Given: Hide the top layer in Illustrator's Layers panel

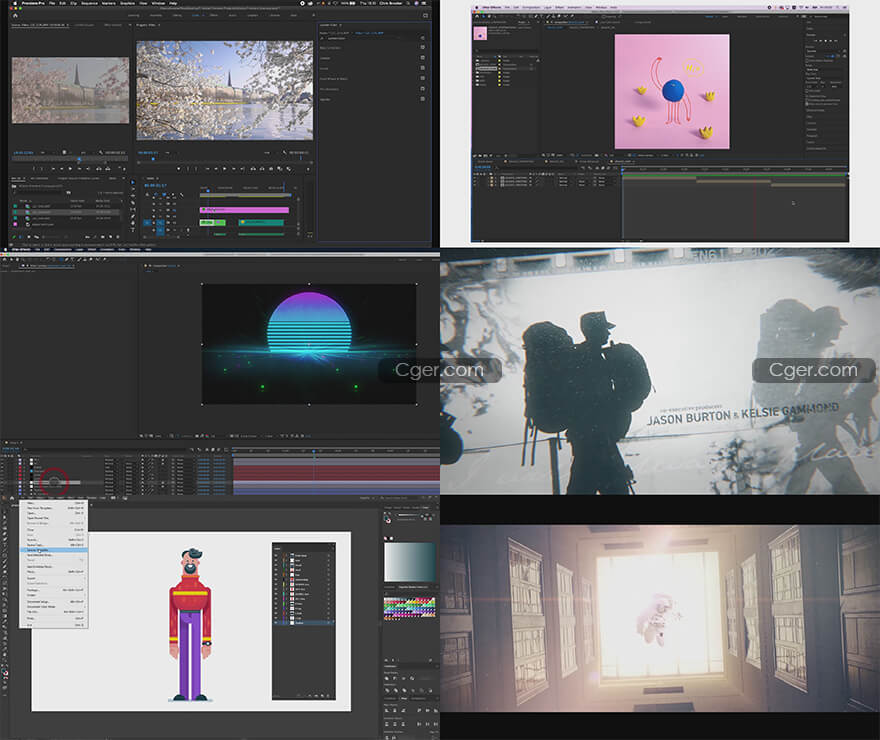Looking at the screenshot, I should pos(276,555).
